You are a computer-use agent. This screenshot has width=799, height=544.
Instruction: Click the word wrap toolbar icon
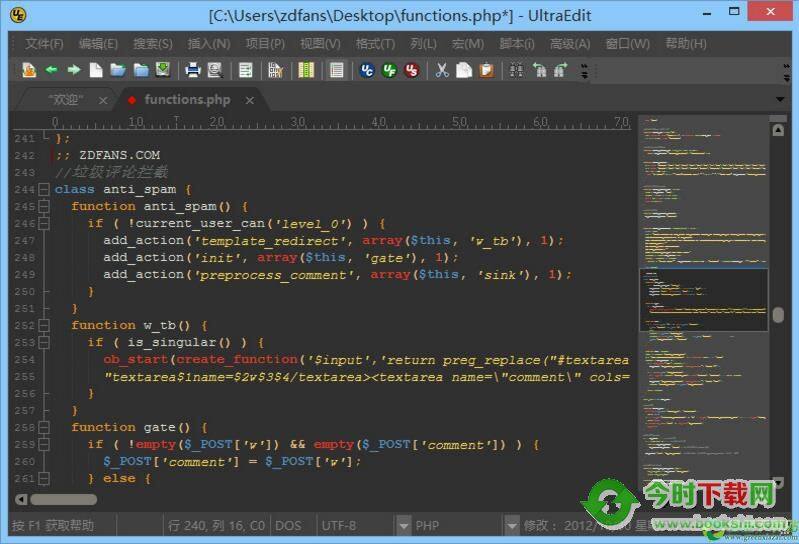tap(246, 70)
